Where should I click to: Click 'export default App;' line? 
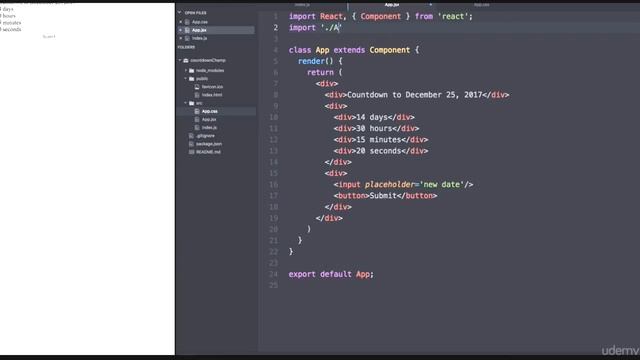331,274
